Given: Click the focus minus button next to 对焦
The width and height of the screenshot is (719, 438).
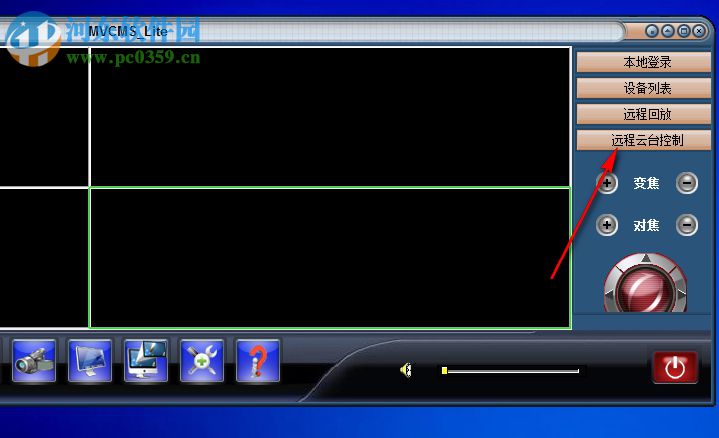Looking at the screenshot, I should tap(687, 225).
